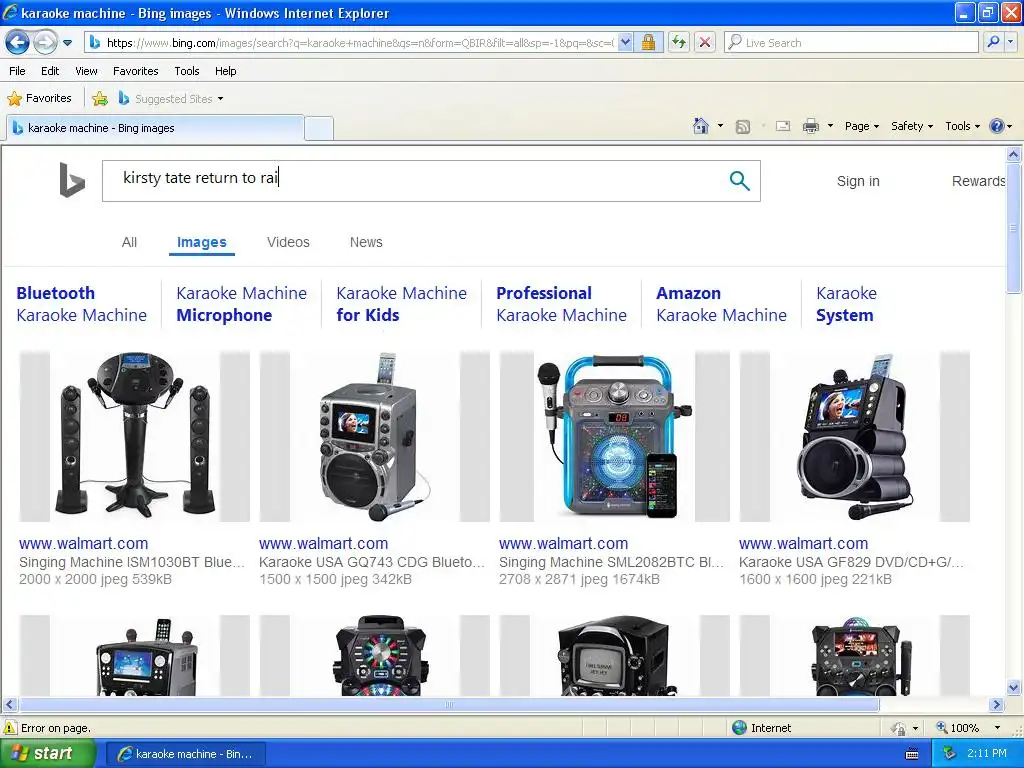Click the blue Help question mark icon
The image size is (1024, 768).
pos(997,126)
